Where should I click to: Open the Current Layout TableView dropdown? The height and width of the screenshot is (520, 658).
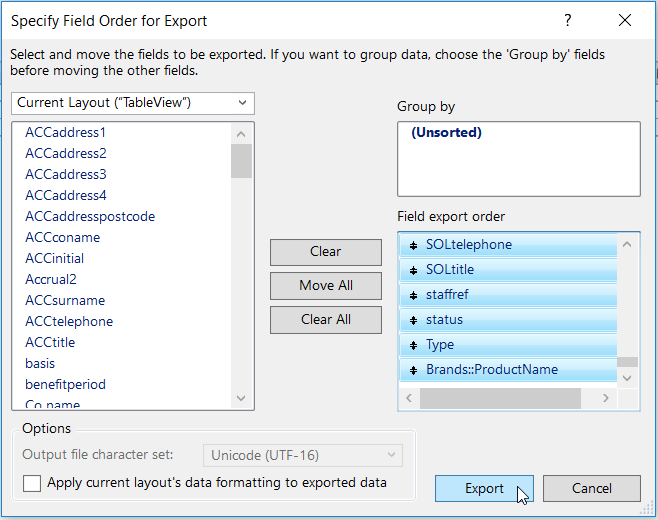point(133,103)
